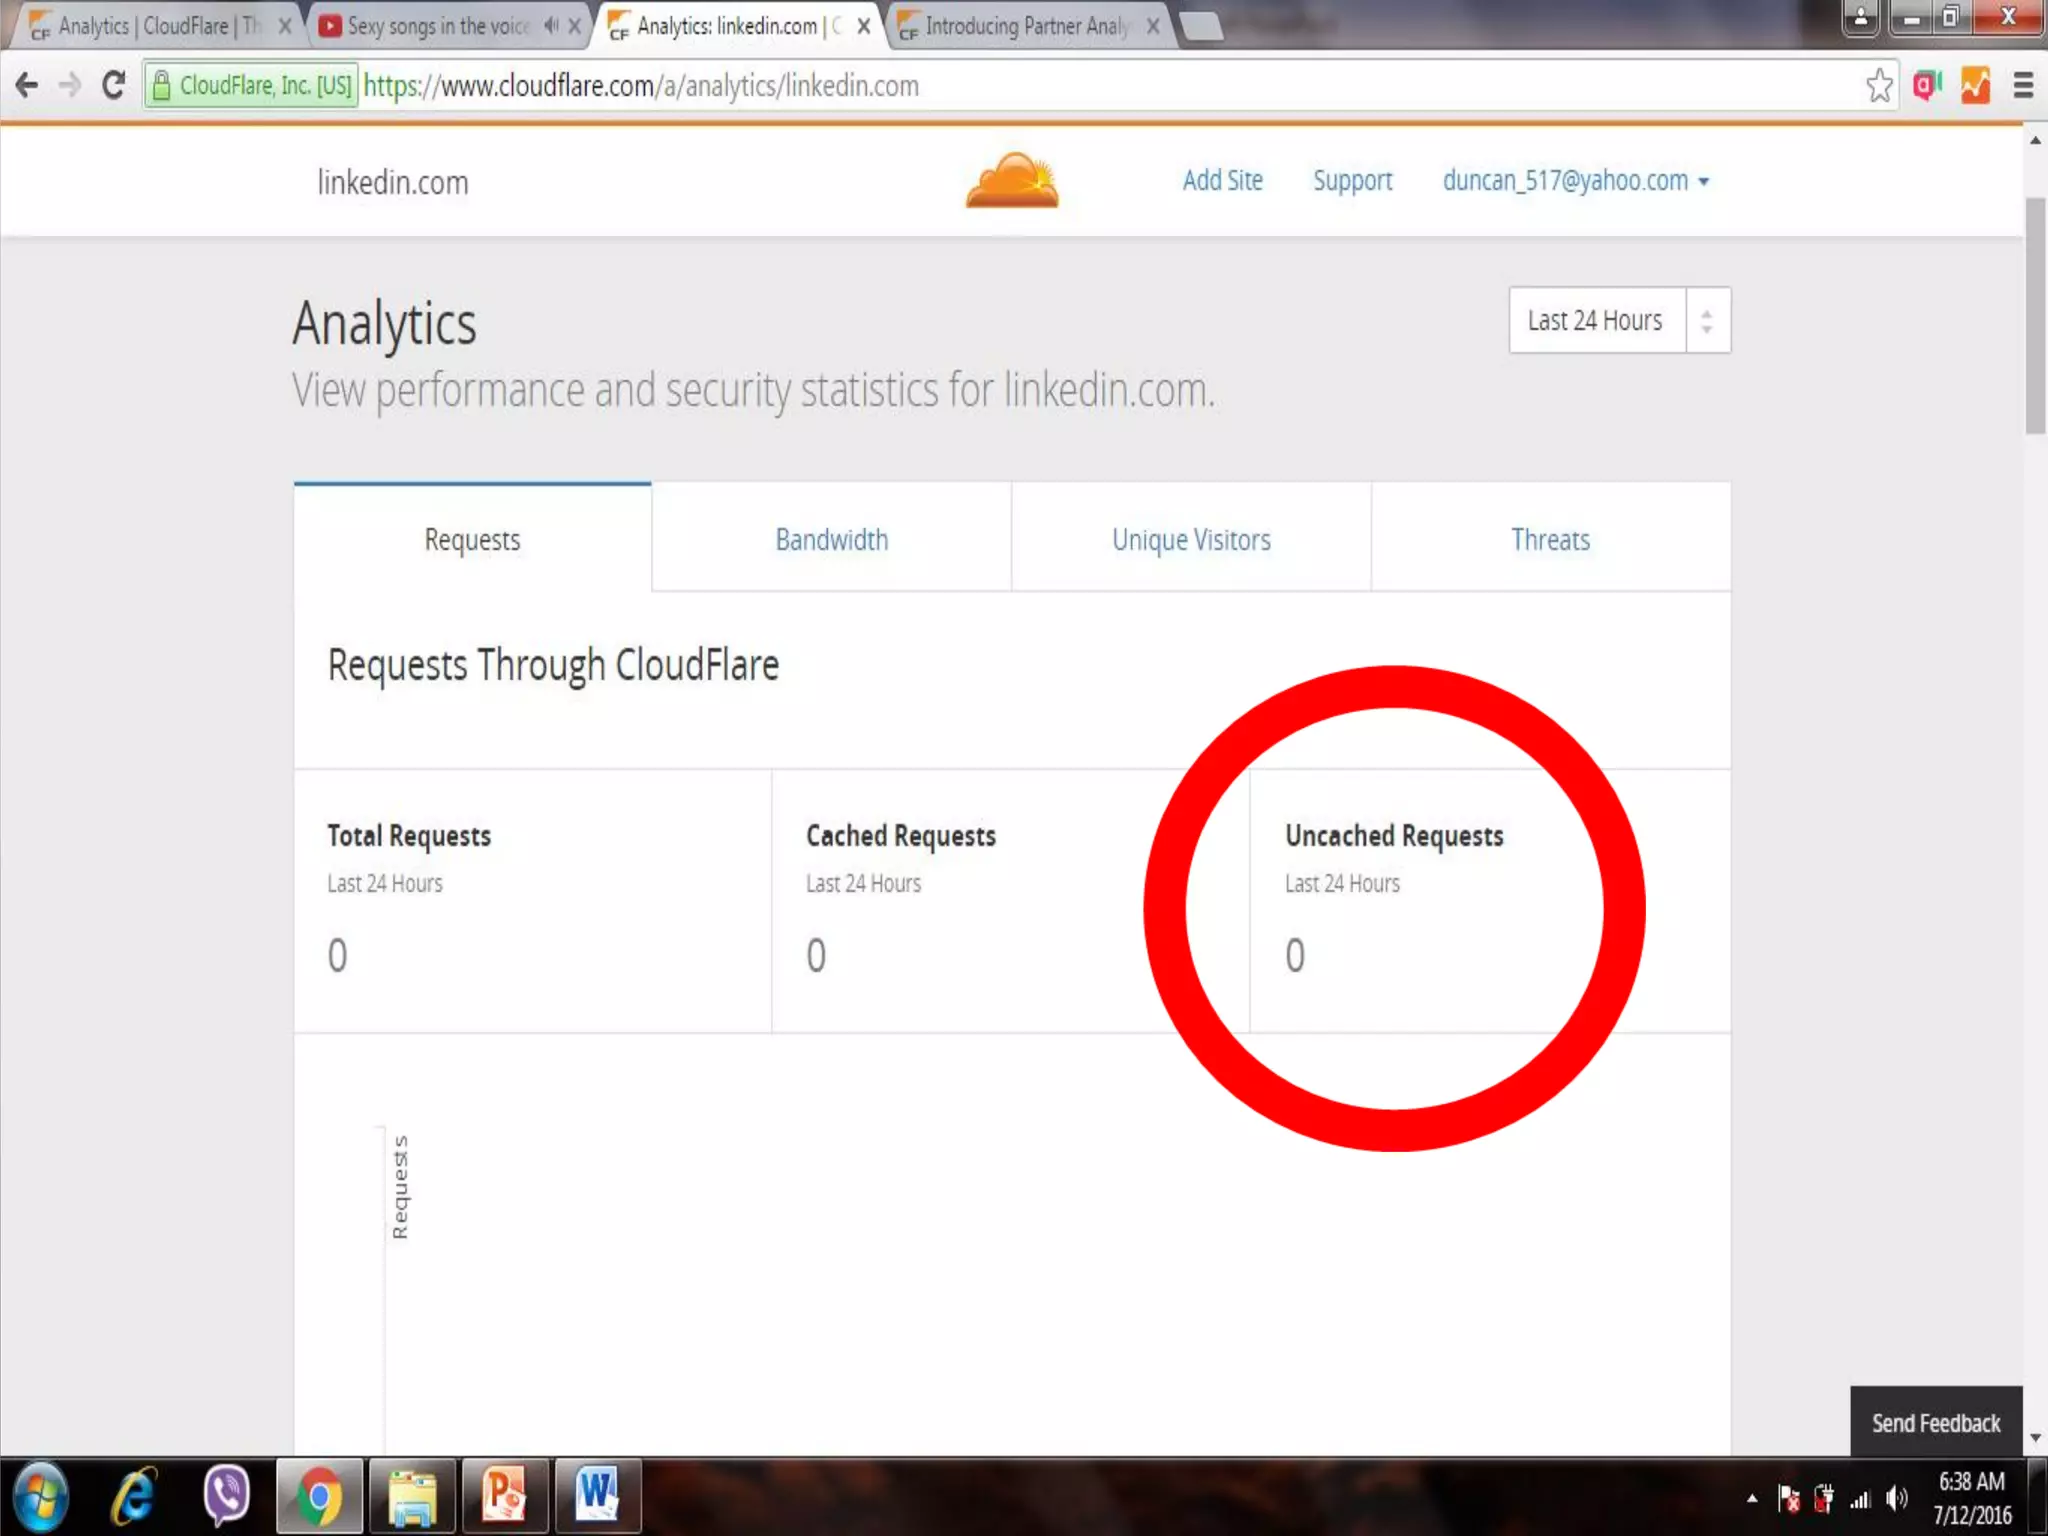Bookmark page using star icon
The image size is (2048, 1536).
tap(1879, 86)
